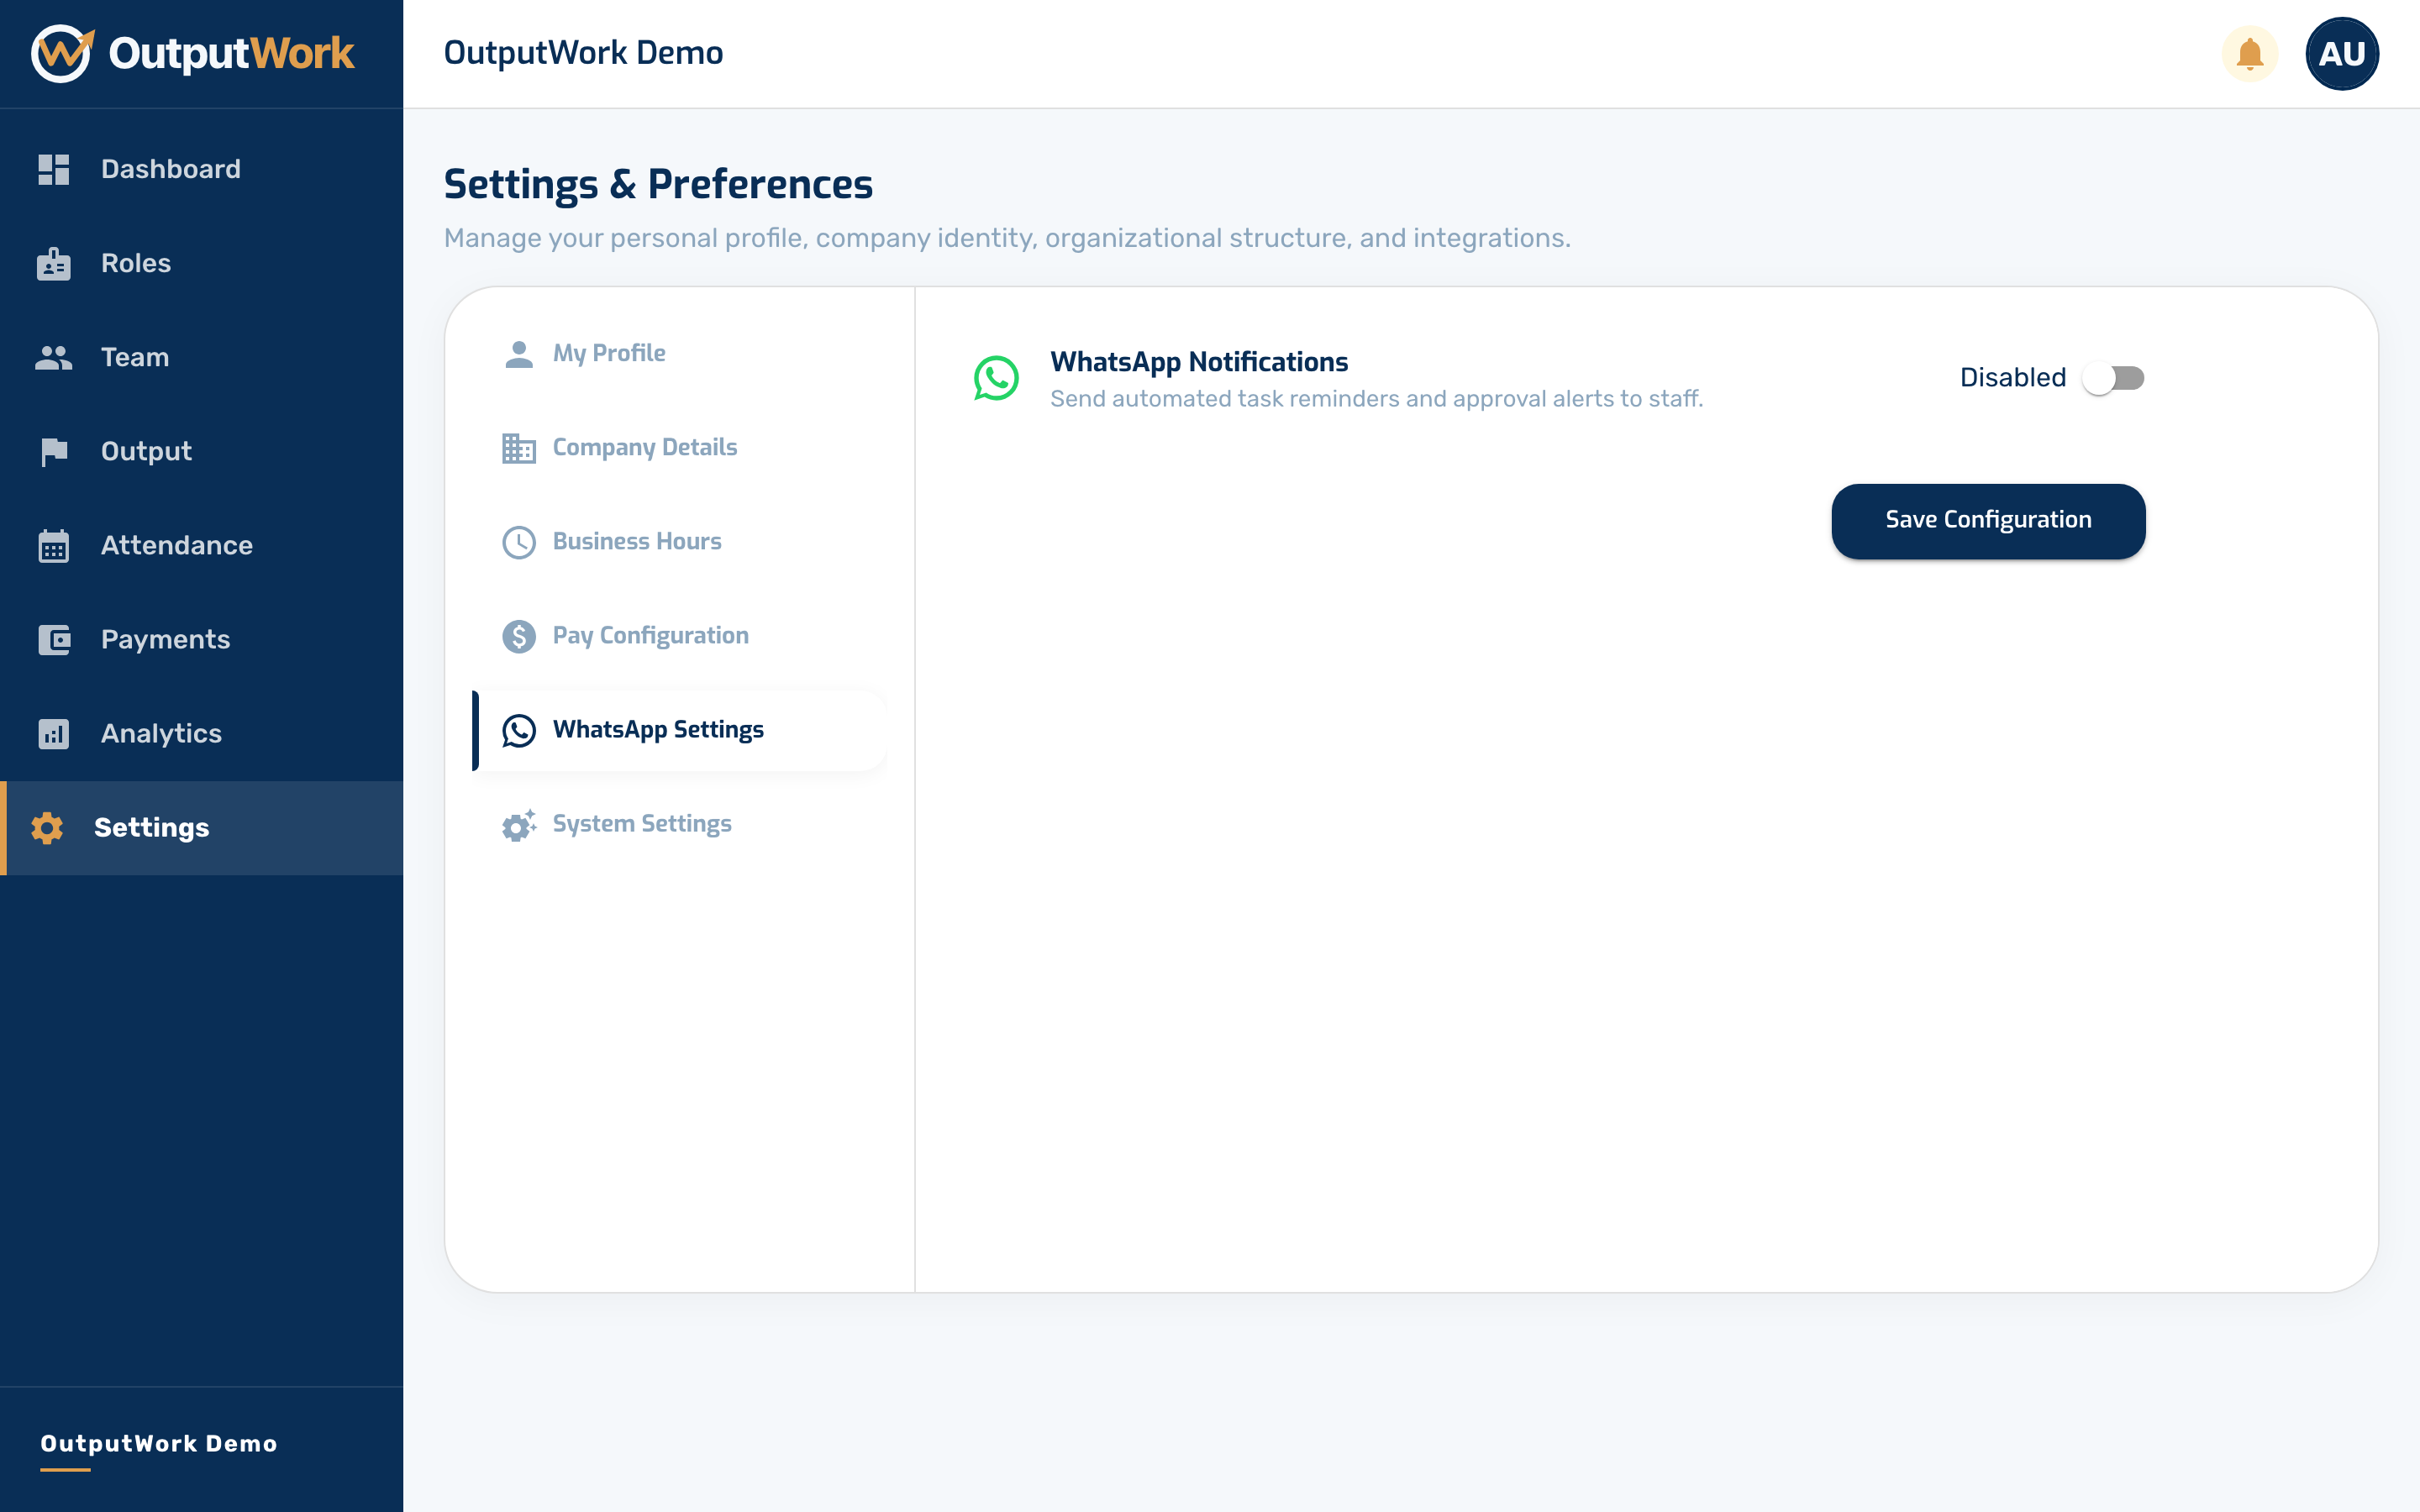2420x1512 pixels.
Task: Click the OutputWork brand name in sidebar
Action: click(231, 54)
